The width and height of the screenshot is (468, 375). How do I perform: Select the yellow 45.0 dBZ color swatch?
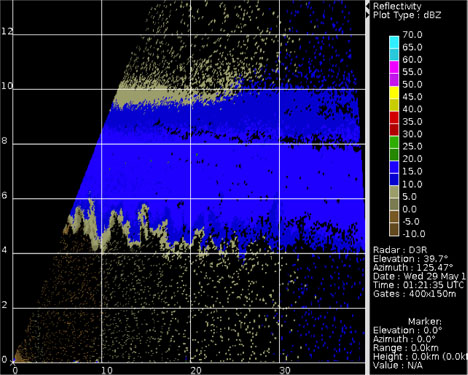coord(394,92)
